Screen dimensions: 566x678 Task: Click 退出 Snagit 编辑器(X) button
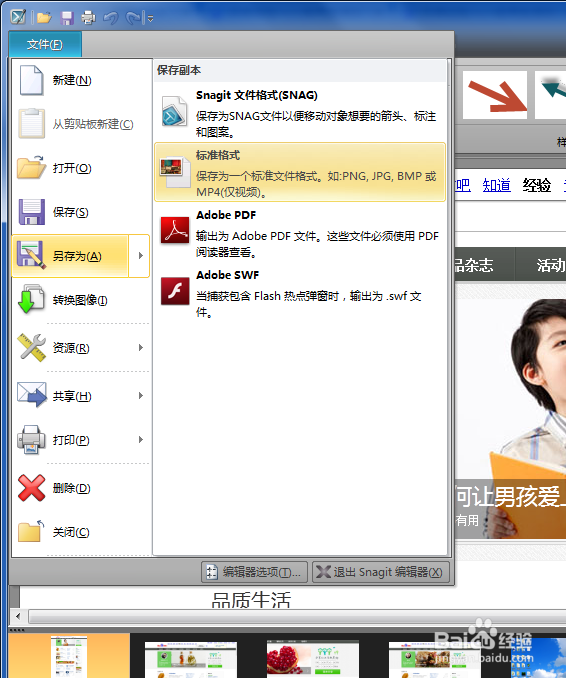pos(381,572)
